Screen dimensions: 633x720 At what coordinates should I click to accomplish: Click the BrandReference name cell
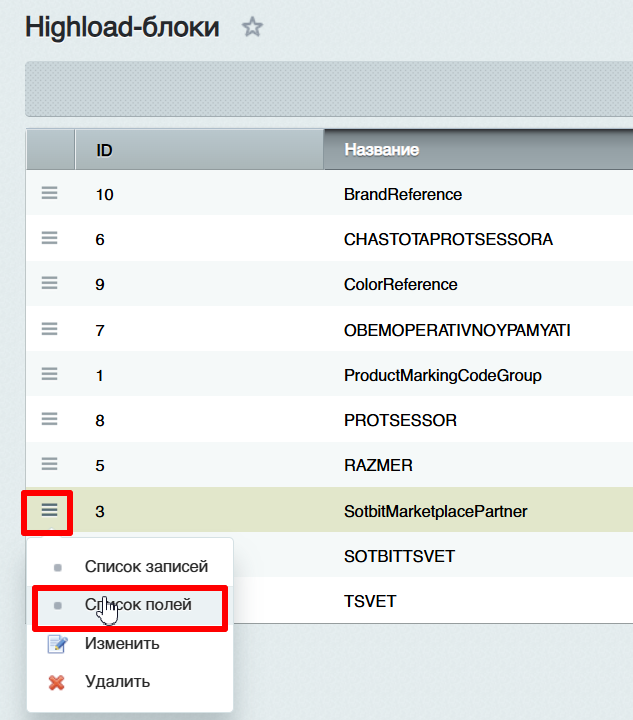point(403,194)
